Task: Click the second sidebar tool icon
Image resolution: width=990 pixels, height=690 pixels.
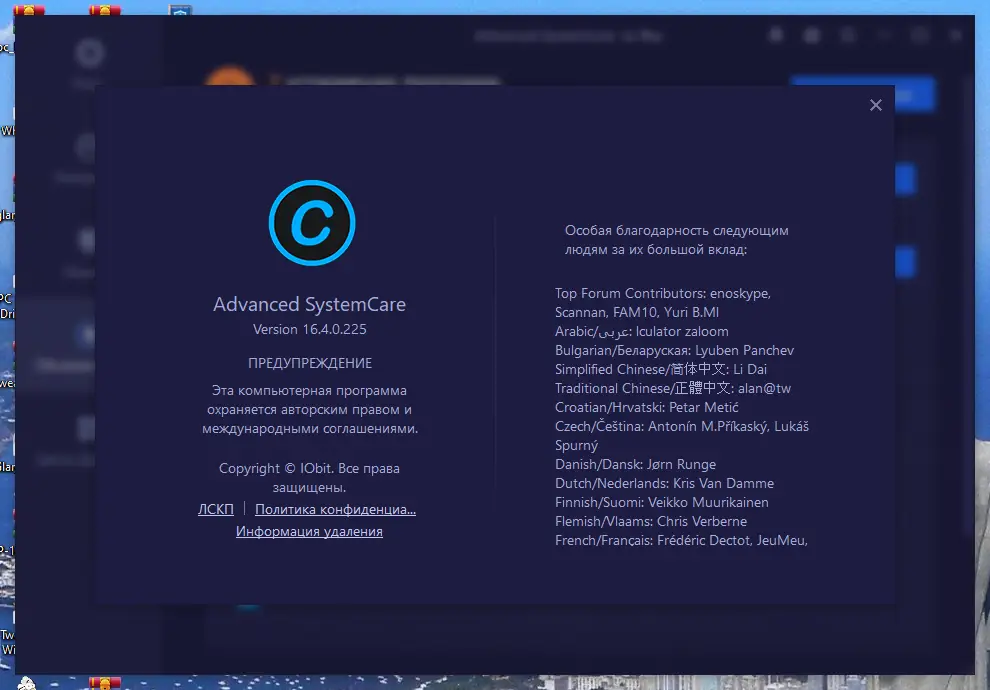Action: point(85,147)
